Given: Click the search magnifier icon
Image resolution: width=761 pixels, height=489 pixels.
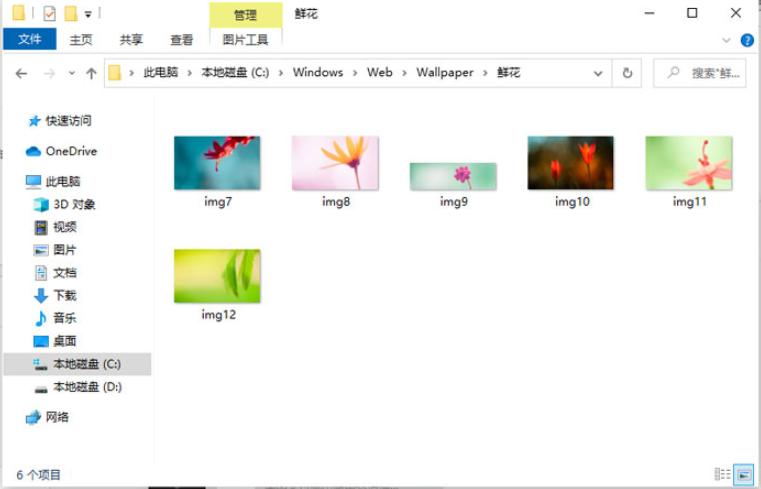Looking at the screenshot, I should 673,73.
